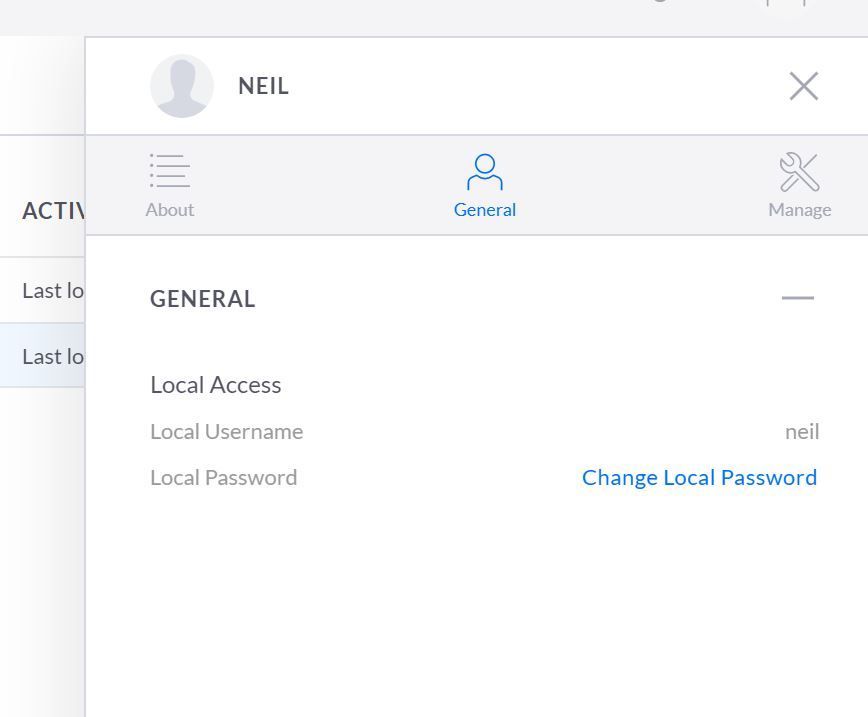
Task: Click the username value neil
Action: [801, 432]
